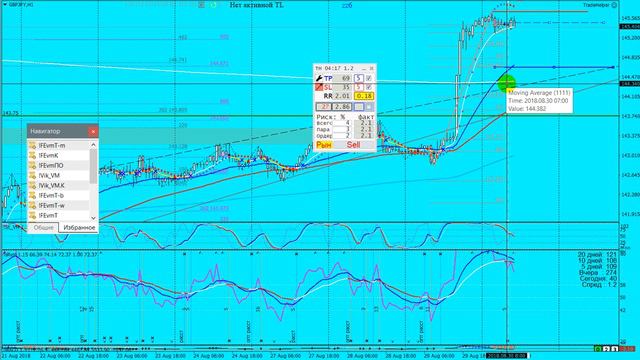Click the RR value 2.01
The image size is (640, 360).
[x=342, y=96]
